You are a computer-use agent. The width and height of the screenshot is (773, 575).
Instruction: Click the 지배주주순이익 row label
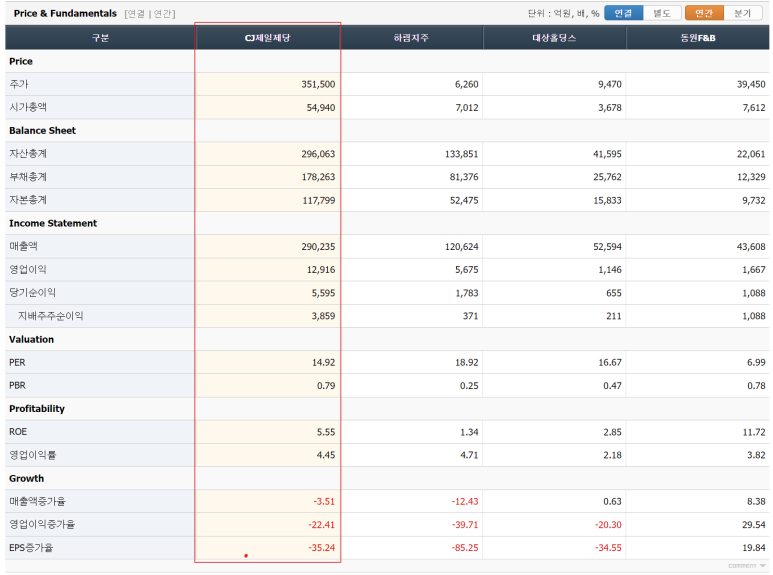51,316
